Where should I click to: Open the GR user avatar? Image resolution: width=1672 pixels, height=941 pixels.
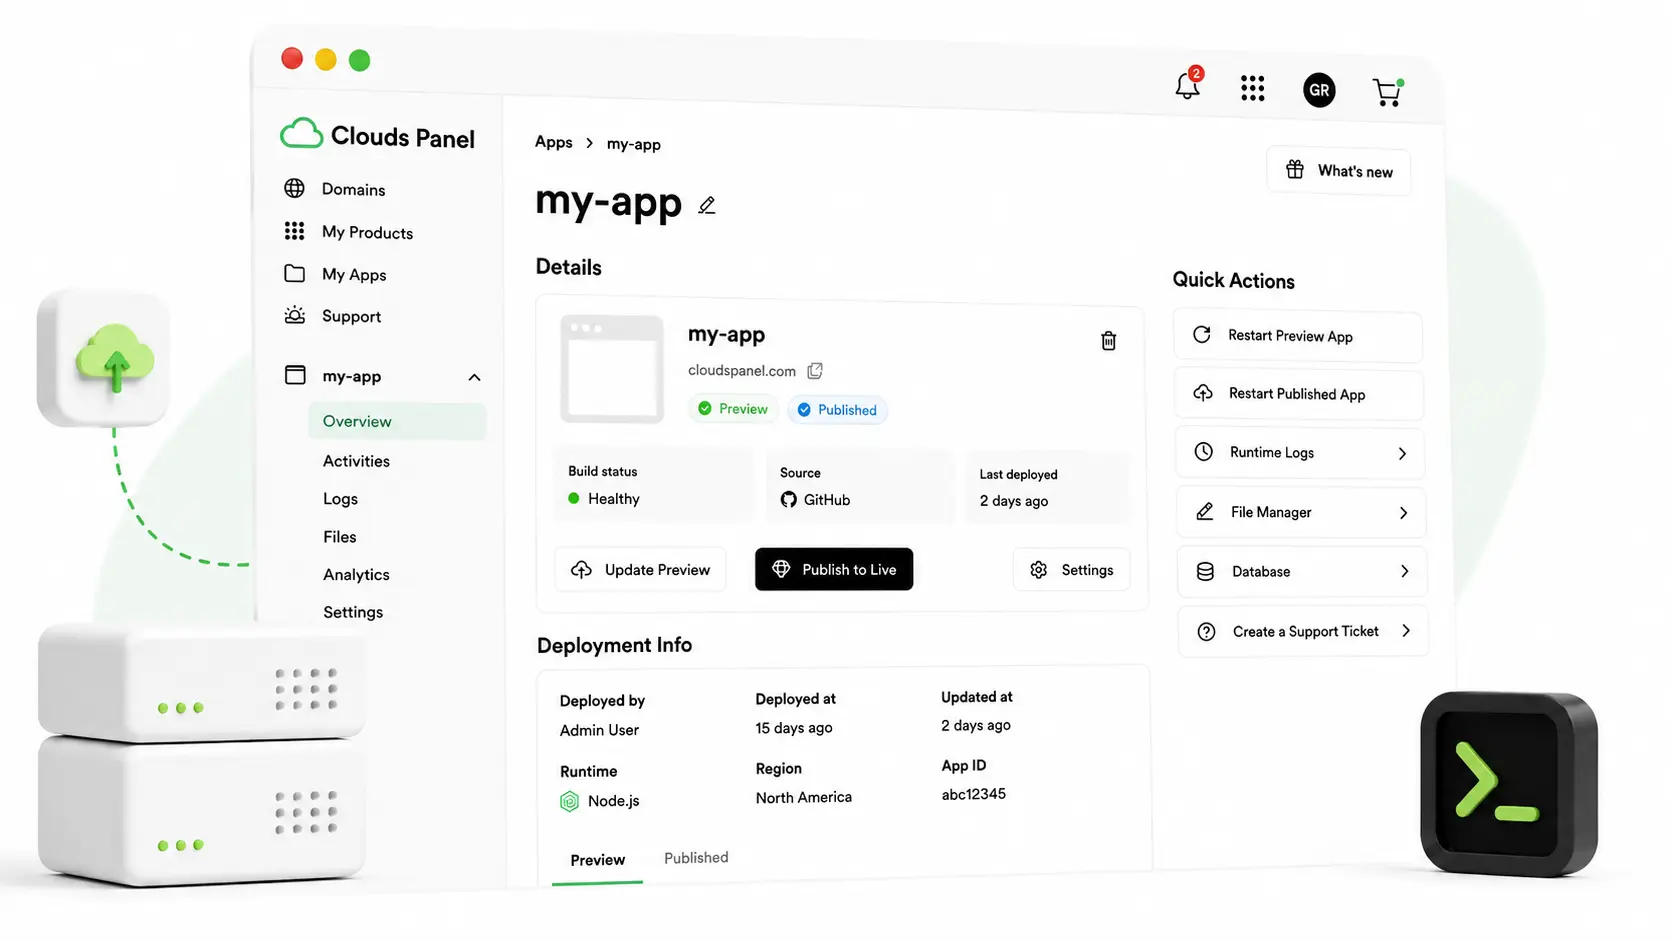[1319, 90]
